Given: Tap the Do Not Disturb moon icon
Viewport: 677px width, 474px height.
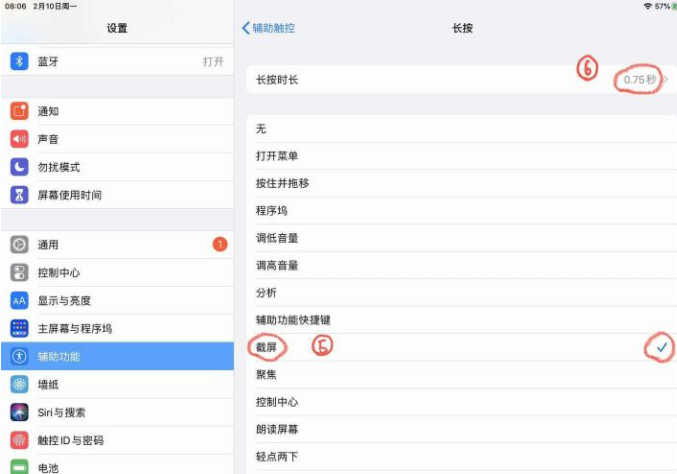Looking at the screenshot, I should point(19,167).
